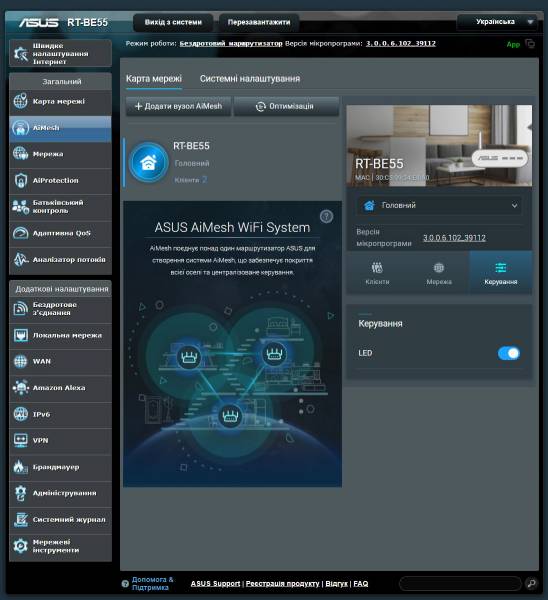The image size is (548, 600).
Task: Open the Головний role dropdown
Action: (439, 205)
